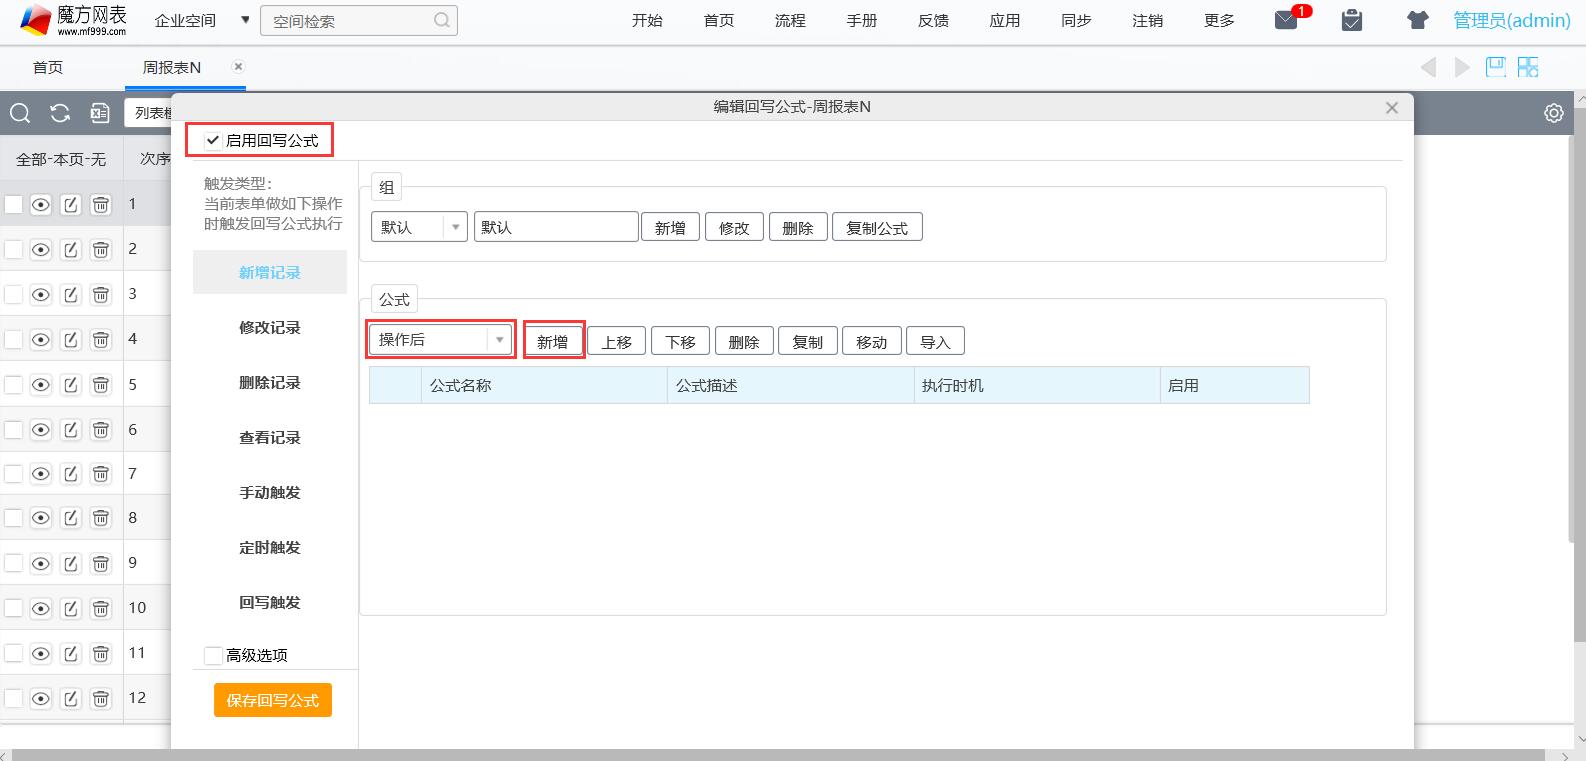Edit record in row 6

click(x=71, y=430)
